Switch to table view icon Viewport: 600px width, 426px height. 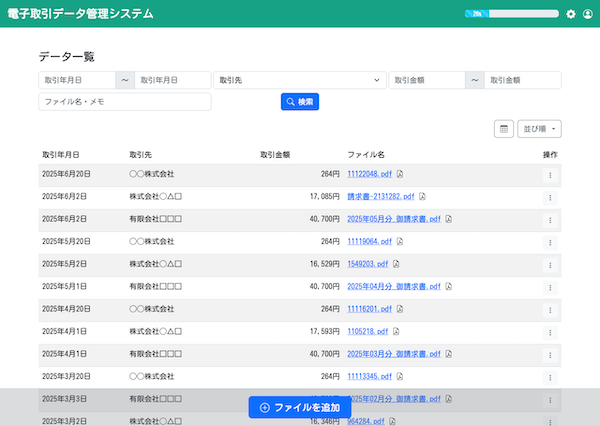click(504, 129)
